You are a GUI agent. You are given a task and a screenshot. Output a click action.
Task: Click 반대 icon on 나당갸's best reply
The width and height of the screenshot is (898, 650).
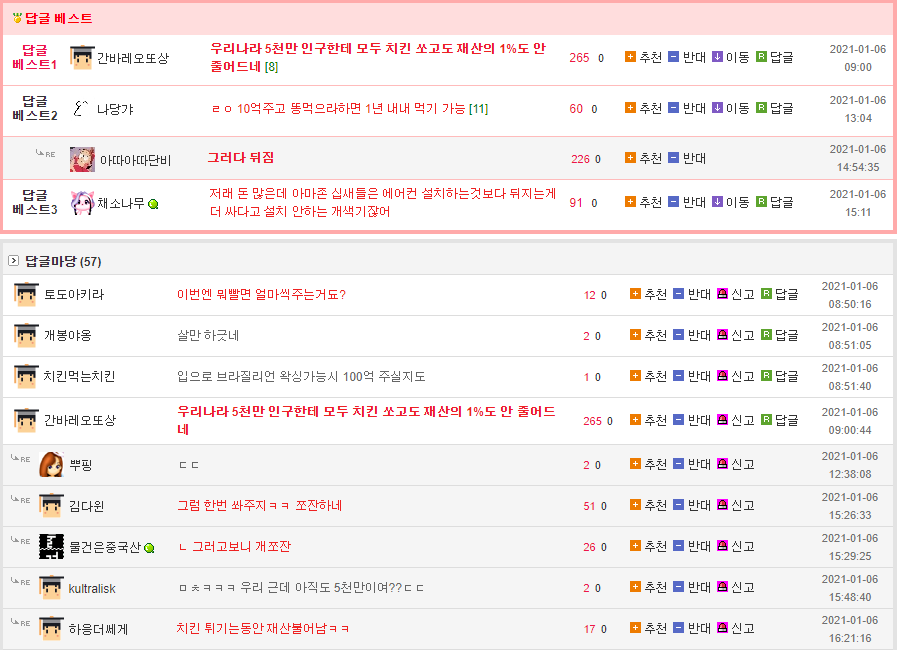pyautogui.click(x=673, y=108)
